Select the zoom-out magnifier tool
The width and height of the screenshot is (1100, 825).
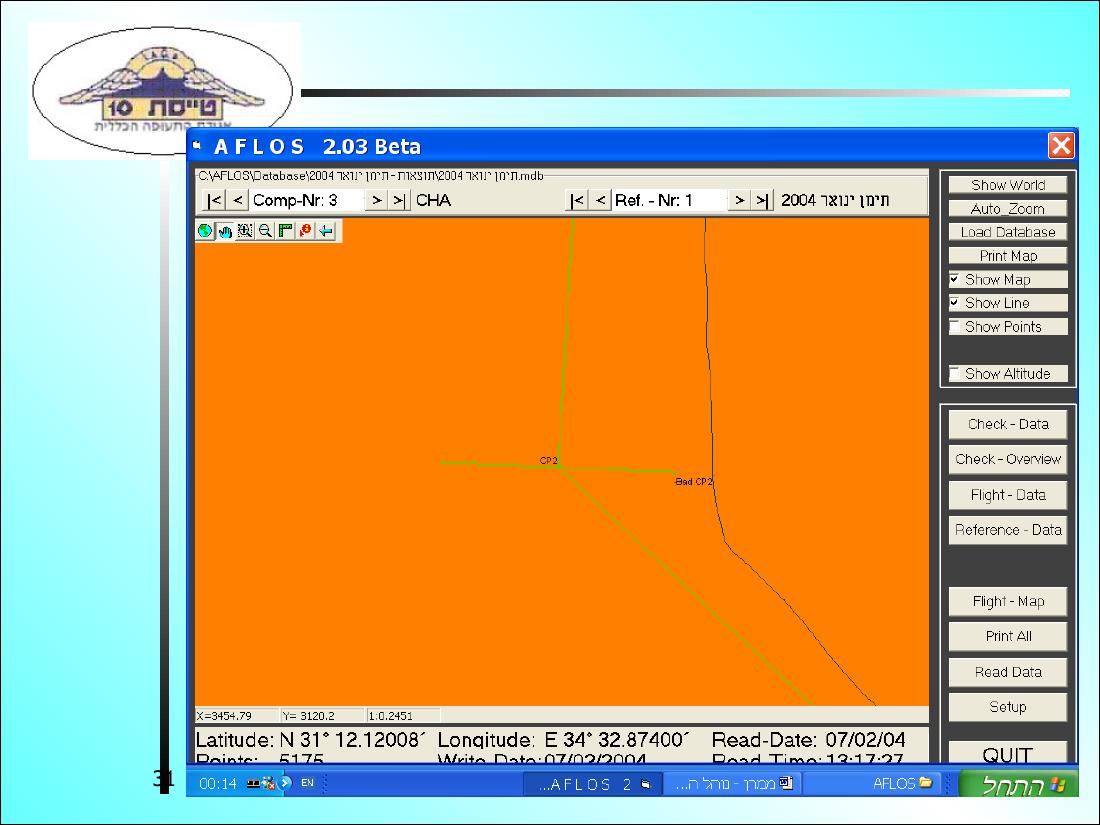click(265, 231)
